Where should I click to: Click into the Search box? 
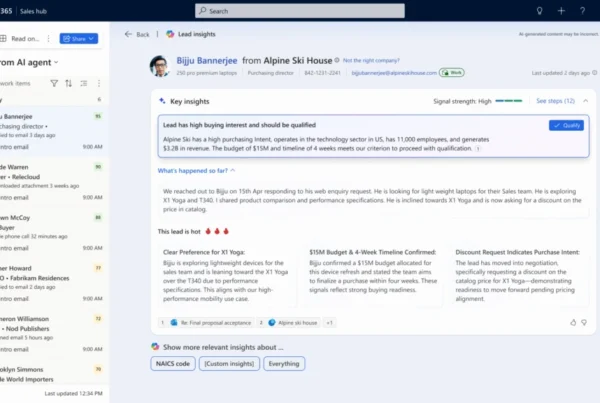coord(300,11)
